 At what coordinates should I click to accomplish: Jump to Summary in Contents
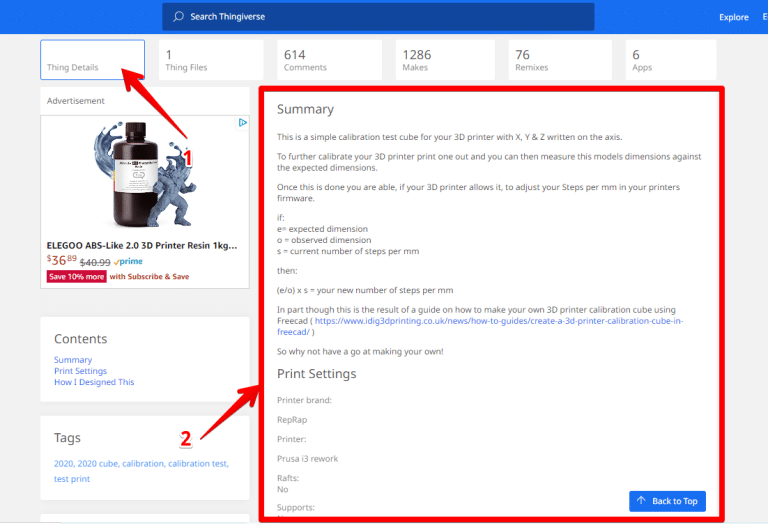pos(73,360)
